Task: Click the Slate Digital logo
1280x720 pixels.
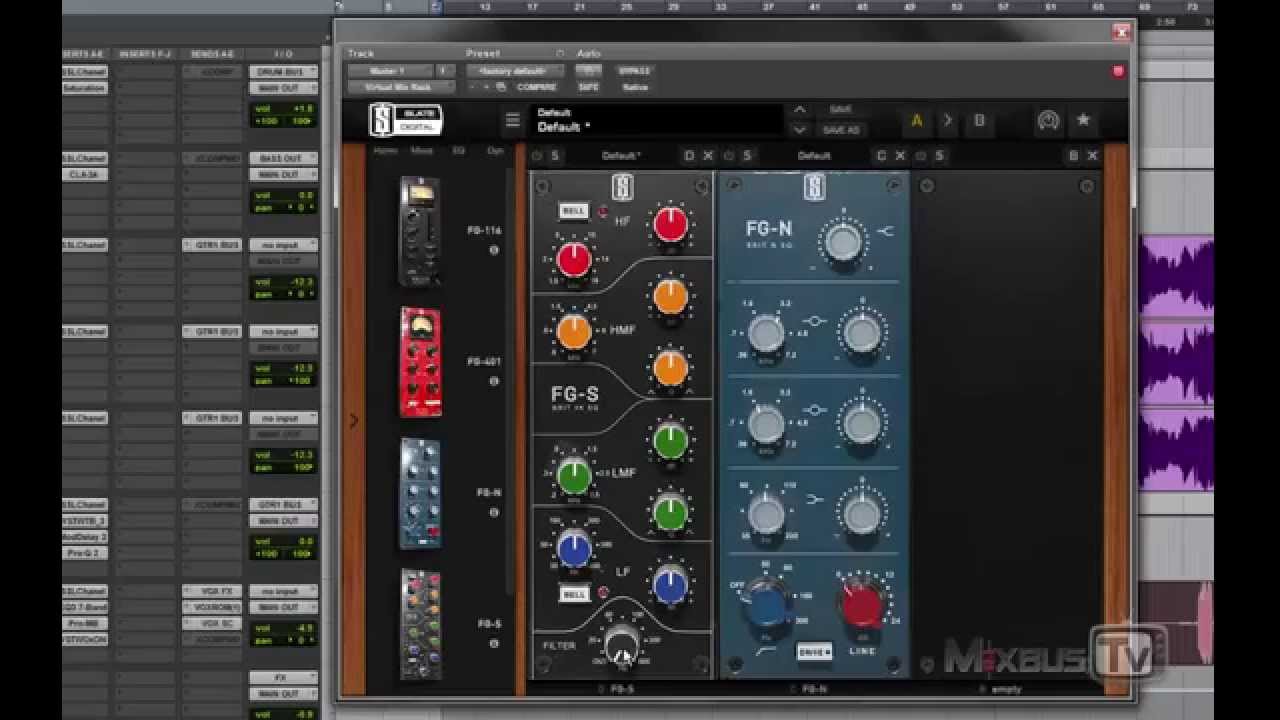Action: pyautogui.click(x=406, y=121)
